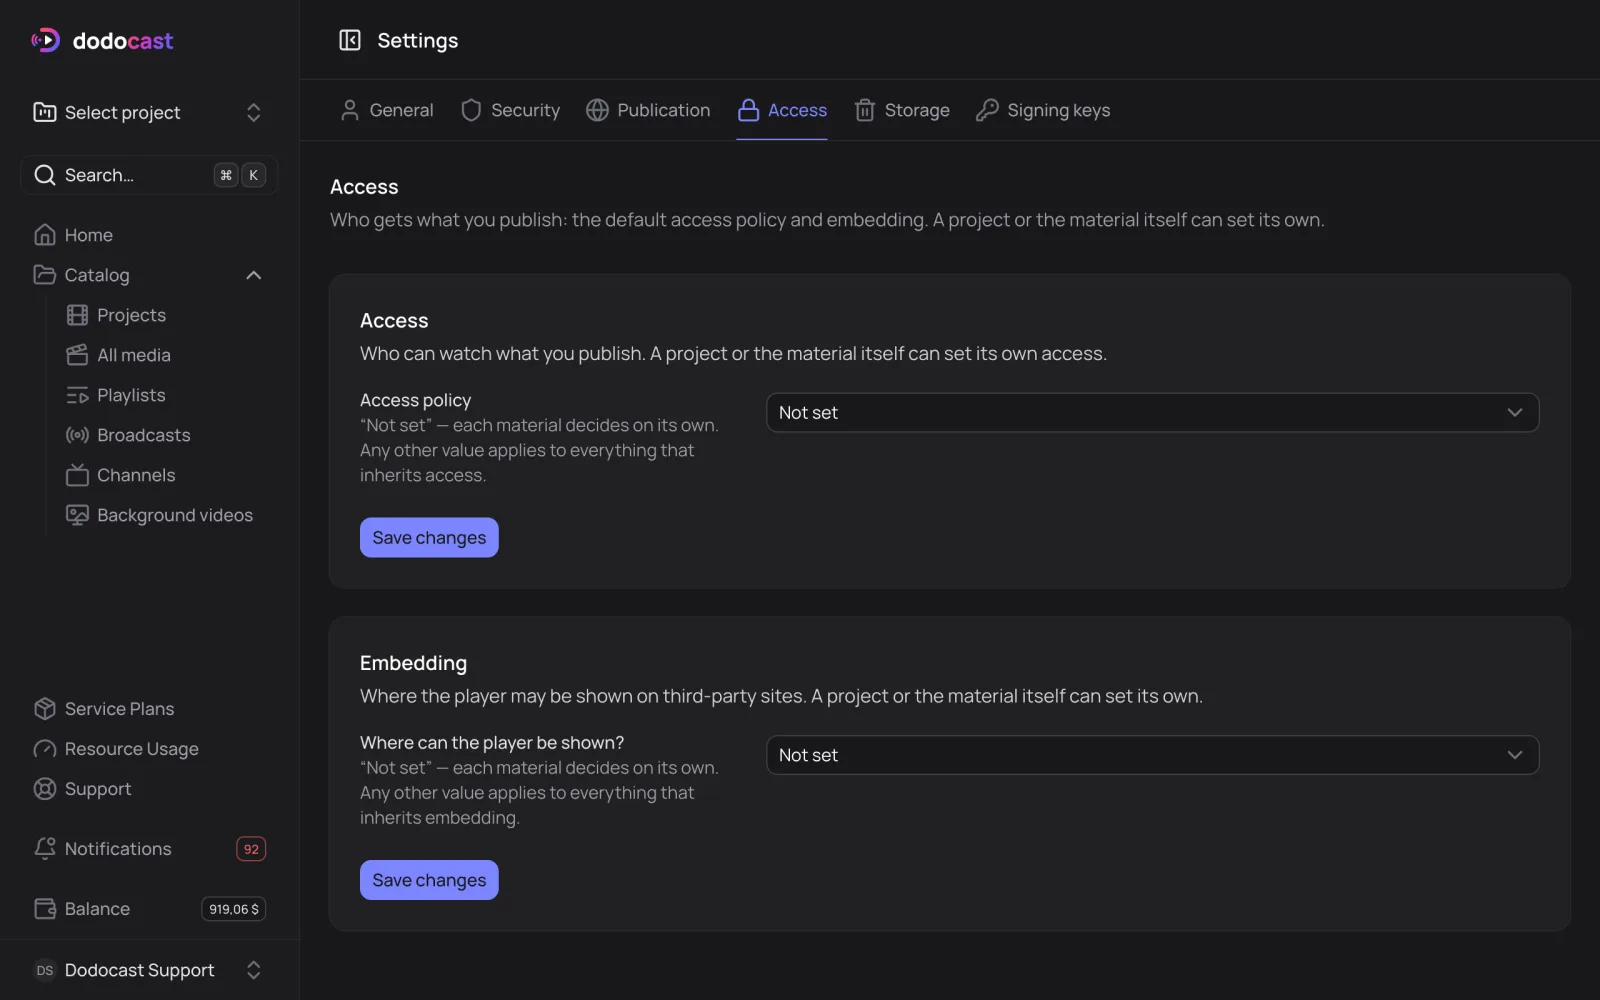Click the Notifications bell icon
The width and height of the screenshot is (1600, 1000).
point(44,849)
